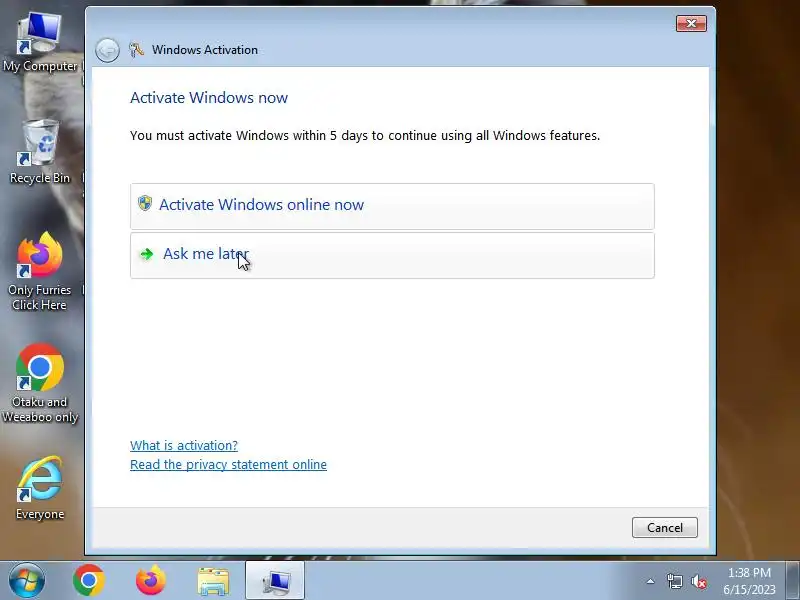
Task: Click the Show desktop strip at taskbar end
Action: (x=793, y=581)
